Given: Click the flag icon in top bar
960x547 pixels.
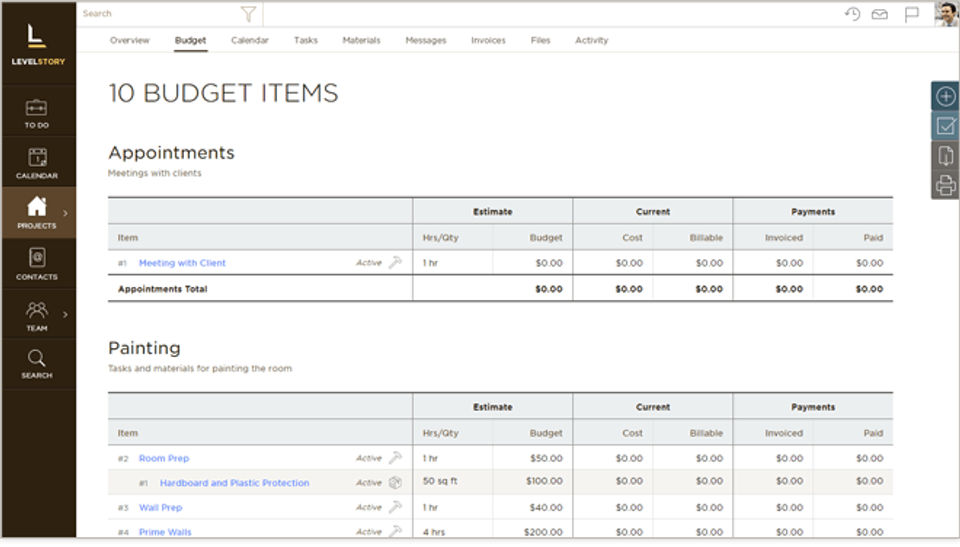Looking at the screenshot, I should coord(911,14).
